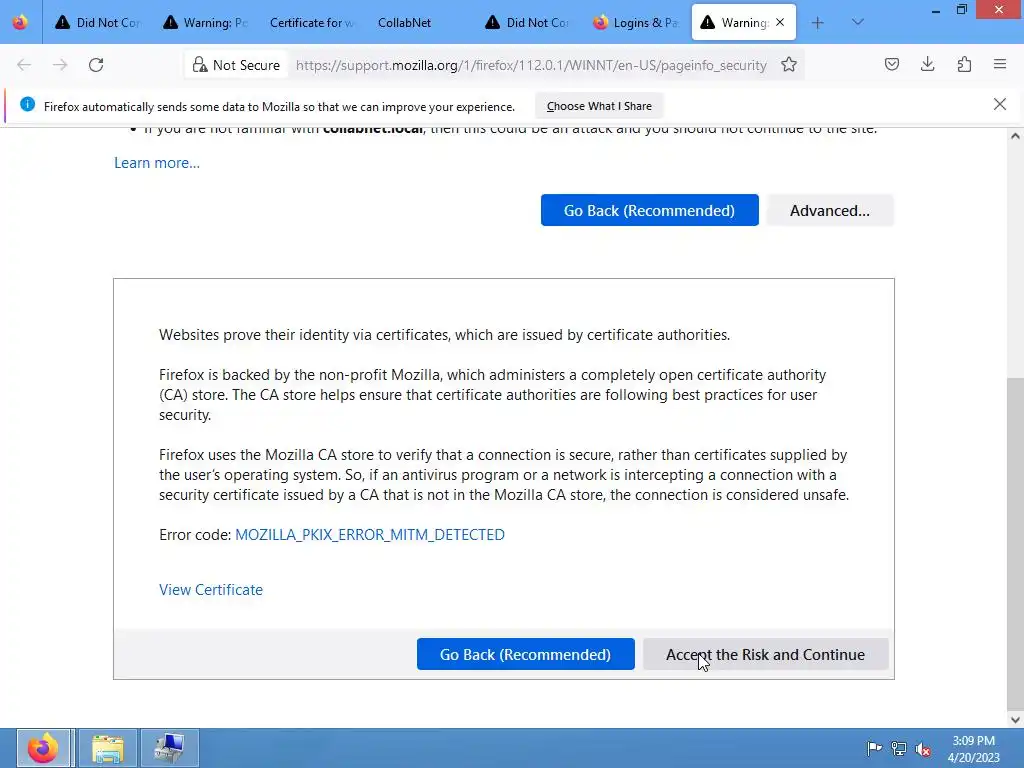Click the scrollbar up arrow
The height and width of the screenshot is (768, 1024).
click(x=1015, y=136)
